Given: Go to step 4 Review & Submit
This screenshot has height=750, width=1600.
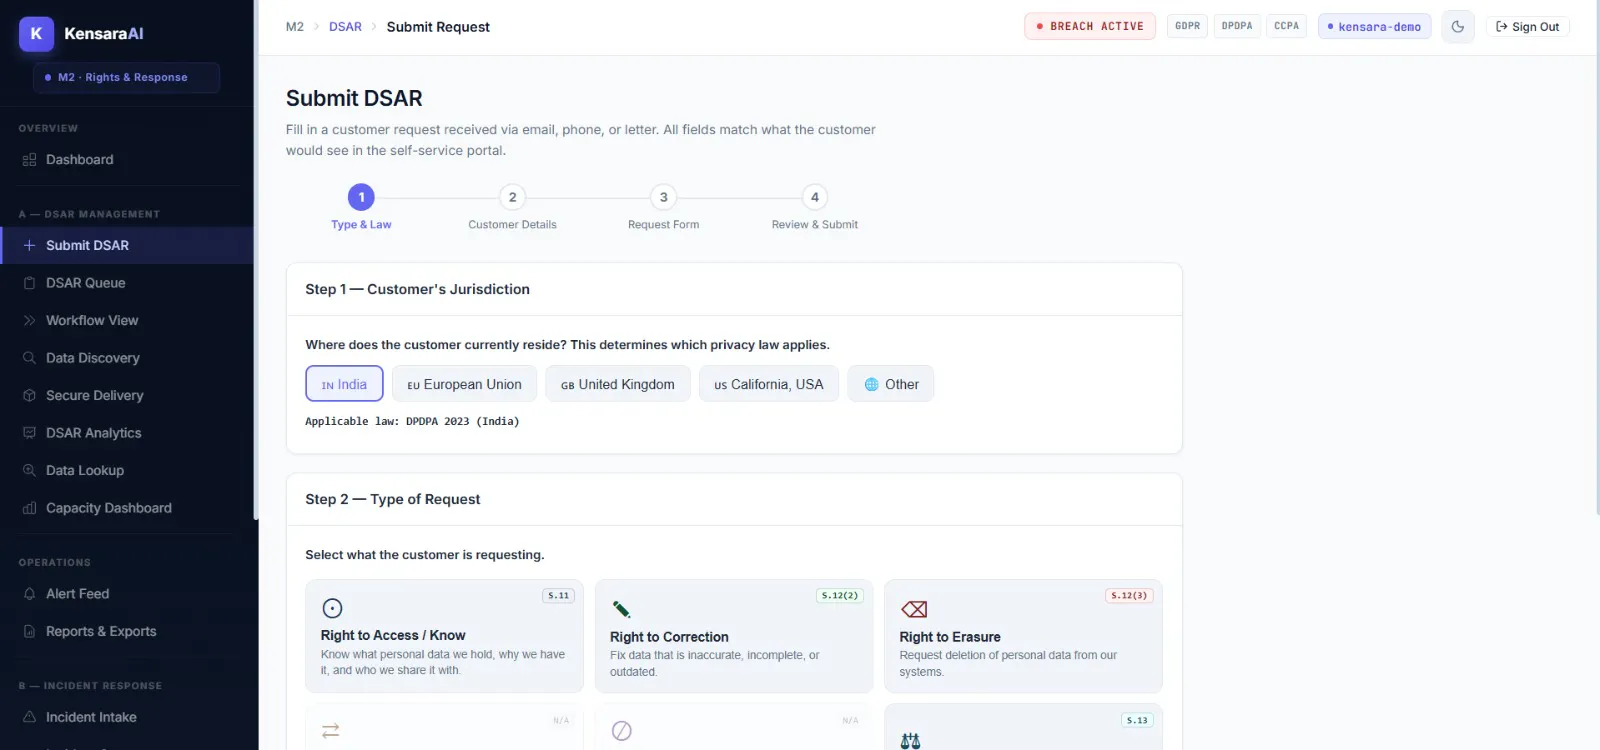Looking at the screenshot, I should 814,207.
